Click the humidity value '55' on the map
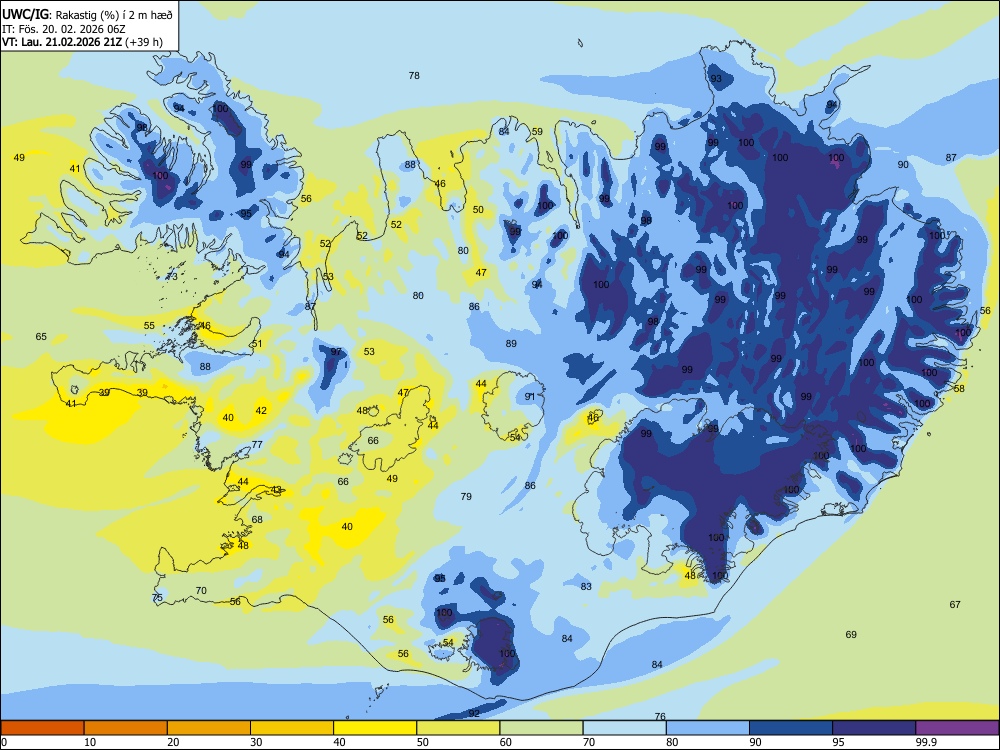 click(149, 325)
